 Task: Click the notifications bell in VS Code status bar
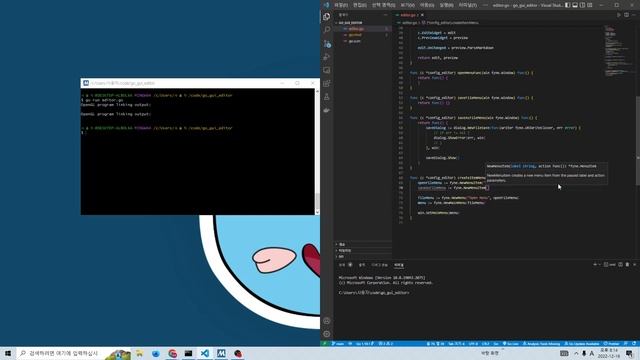(634, 344)
